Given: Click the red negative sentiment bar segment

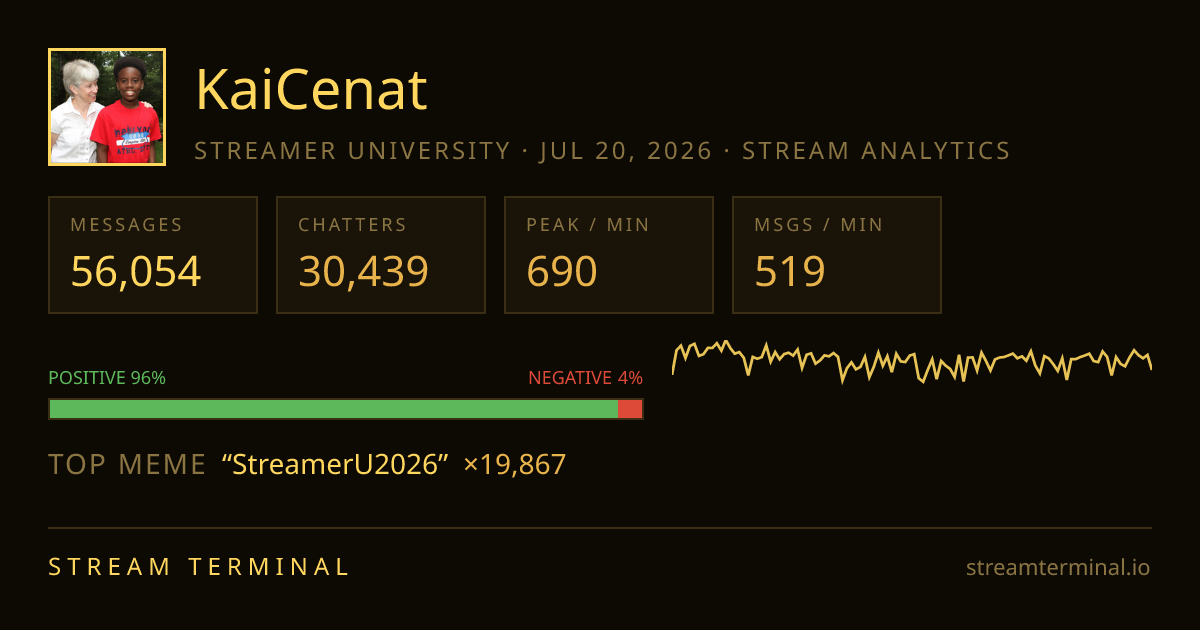Looking at the screenshot, I should tap(630, 409).
